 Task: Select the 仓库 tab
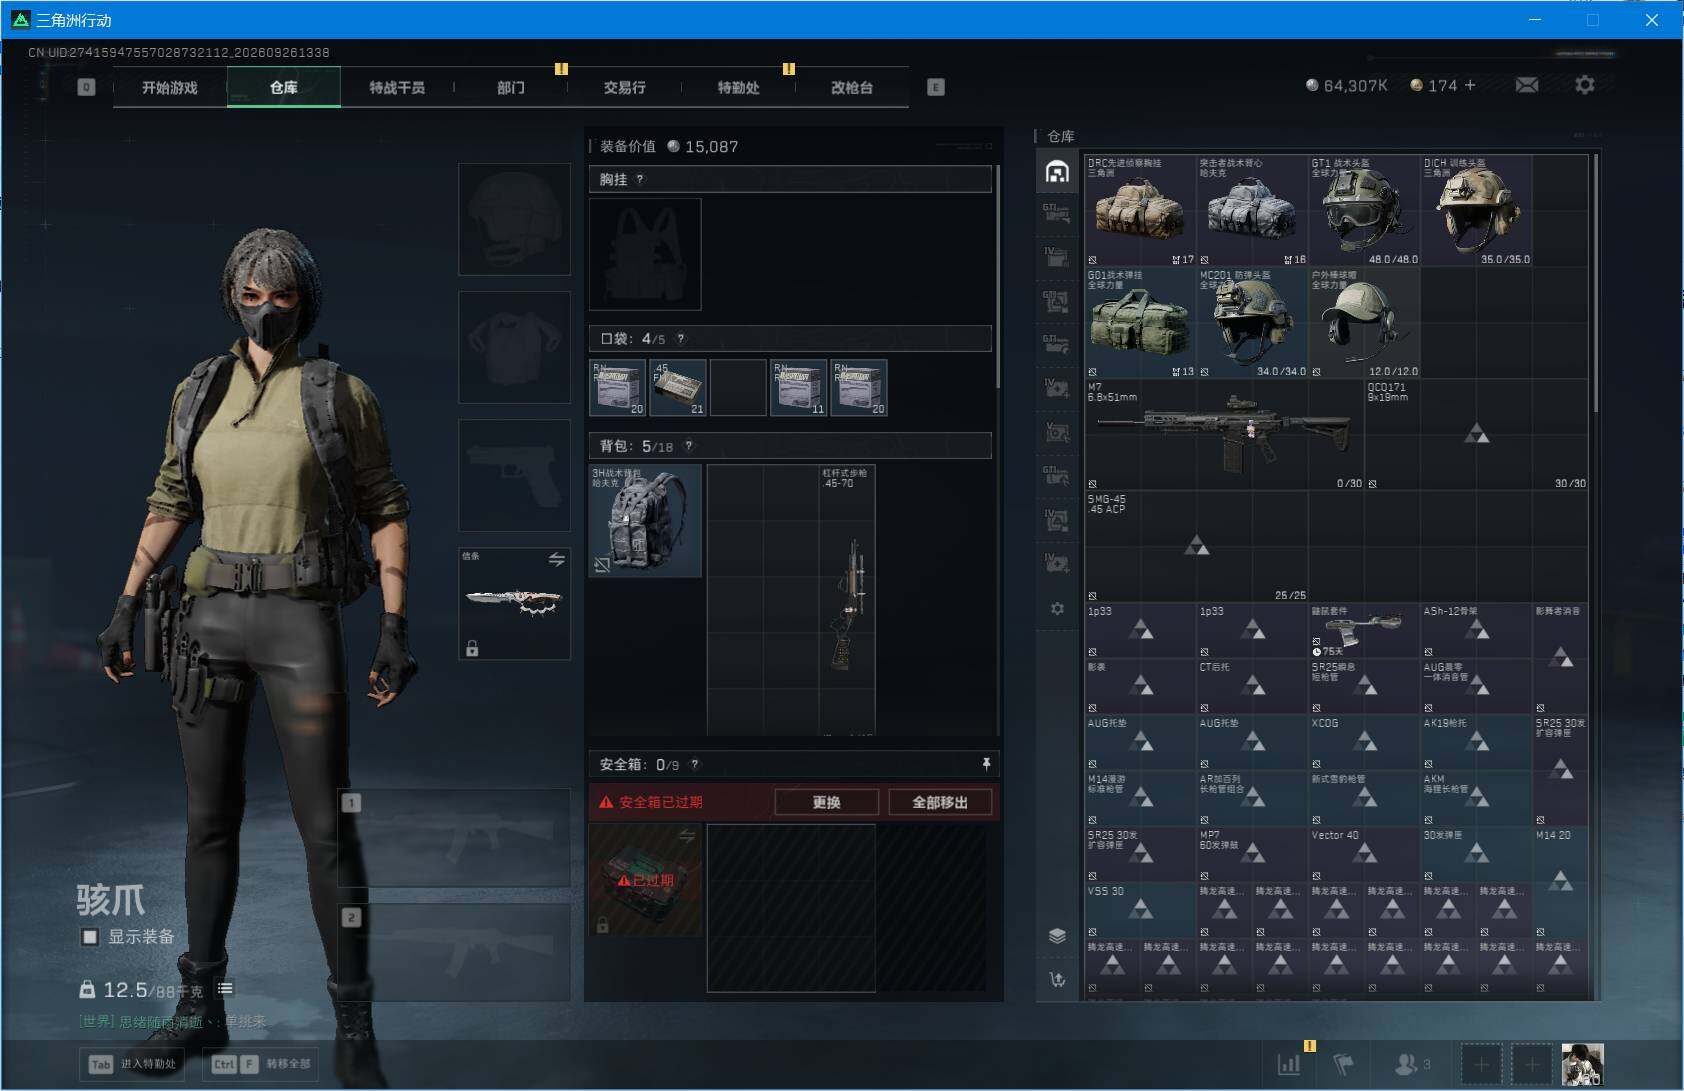coord(284,88)
